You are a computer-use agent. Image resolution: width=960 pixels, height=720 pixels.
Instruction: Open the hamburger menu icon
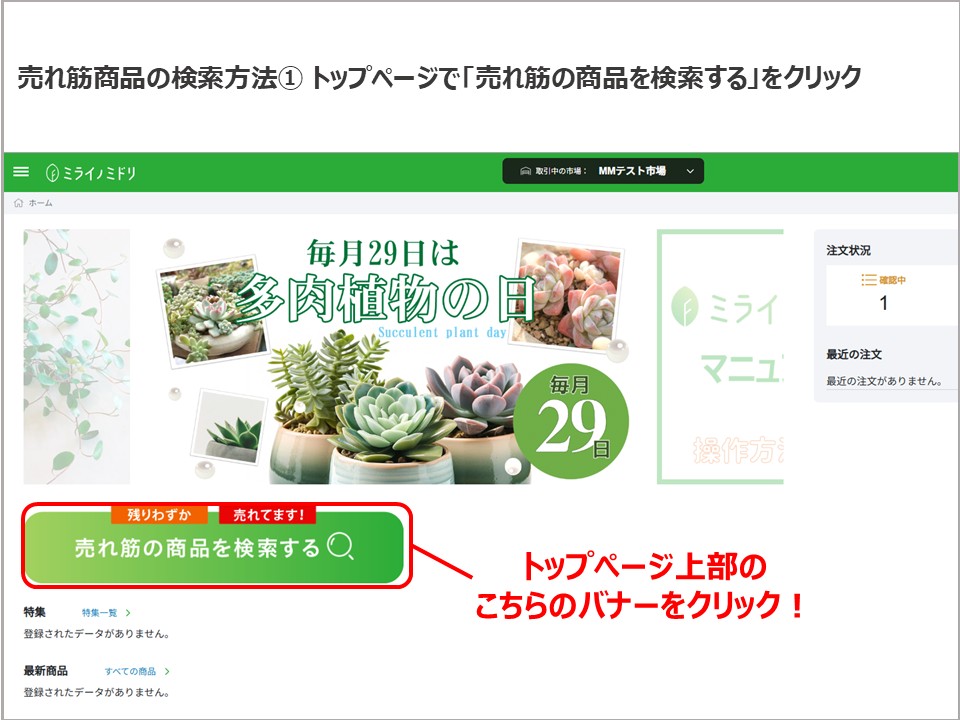click(x=21, y=171)
